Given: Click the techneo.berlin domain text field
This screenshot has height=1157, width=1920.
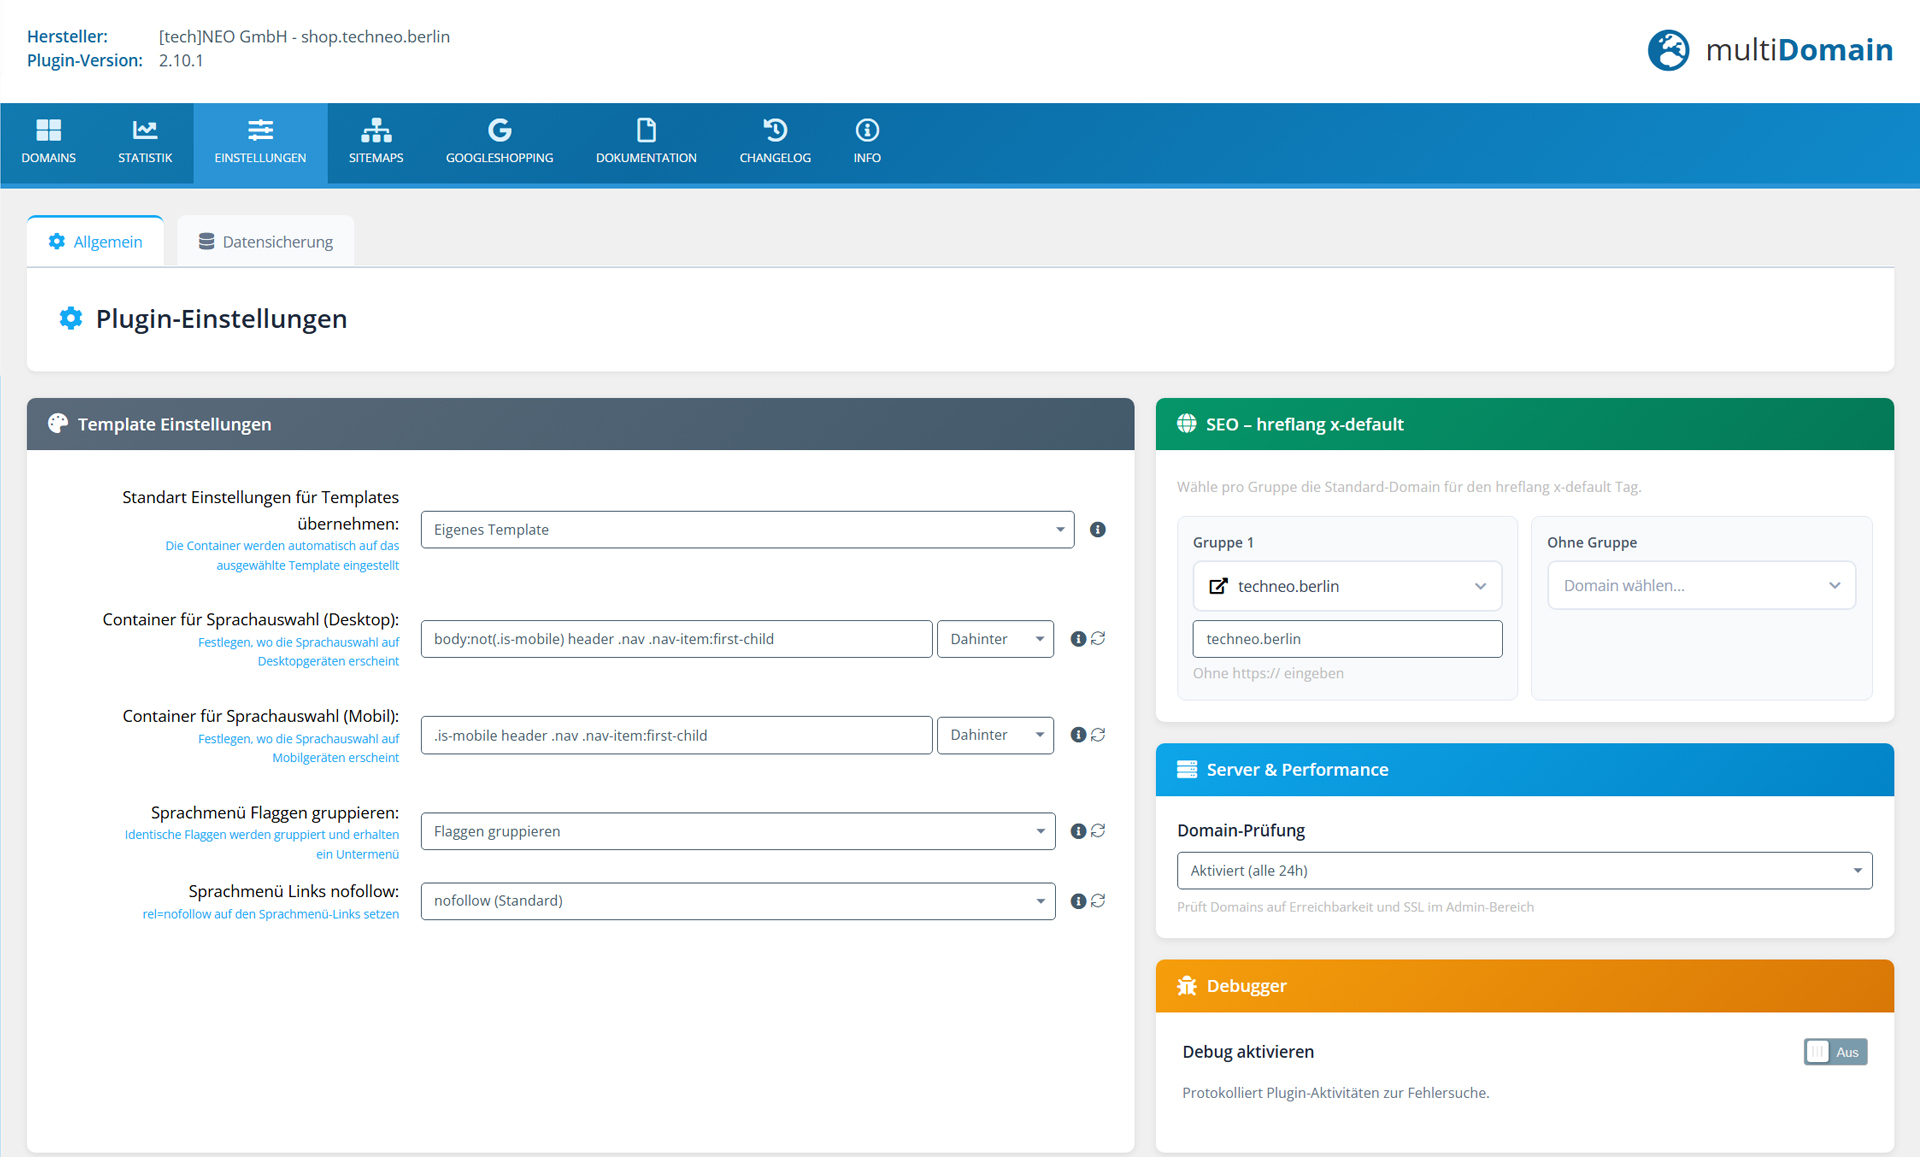Looking at the screenshot, I should 1347,639.
